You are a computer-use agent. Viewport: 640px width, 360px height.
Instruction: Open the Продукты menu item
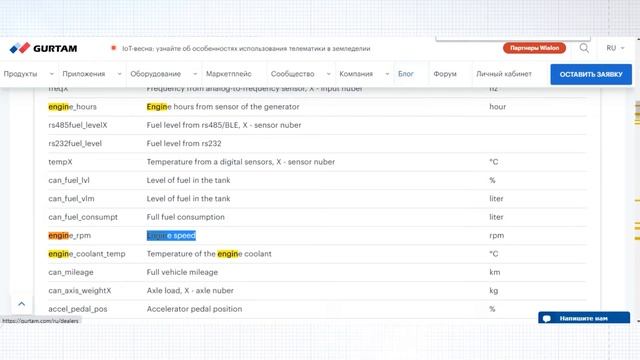click(x=20, y=74)
